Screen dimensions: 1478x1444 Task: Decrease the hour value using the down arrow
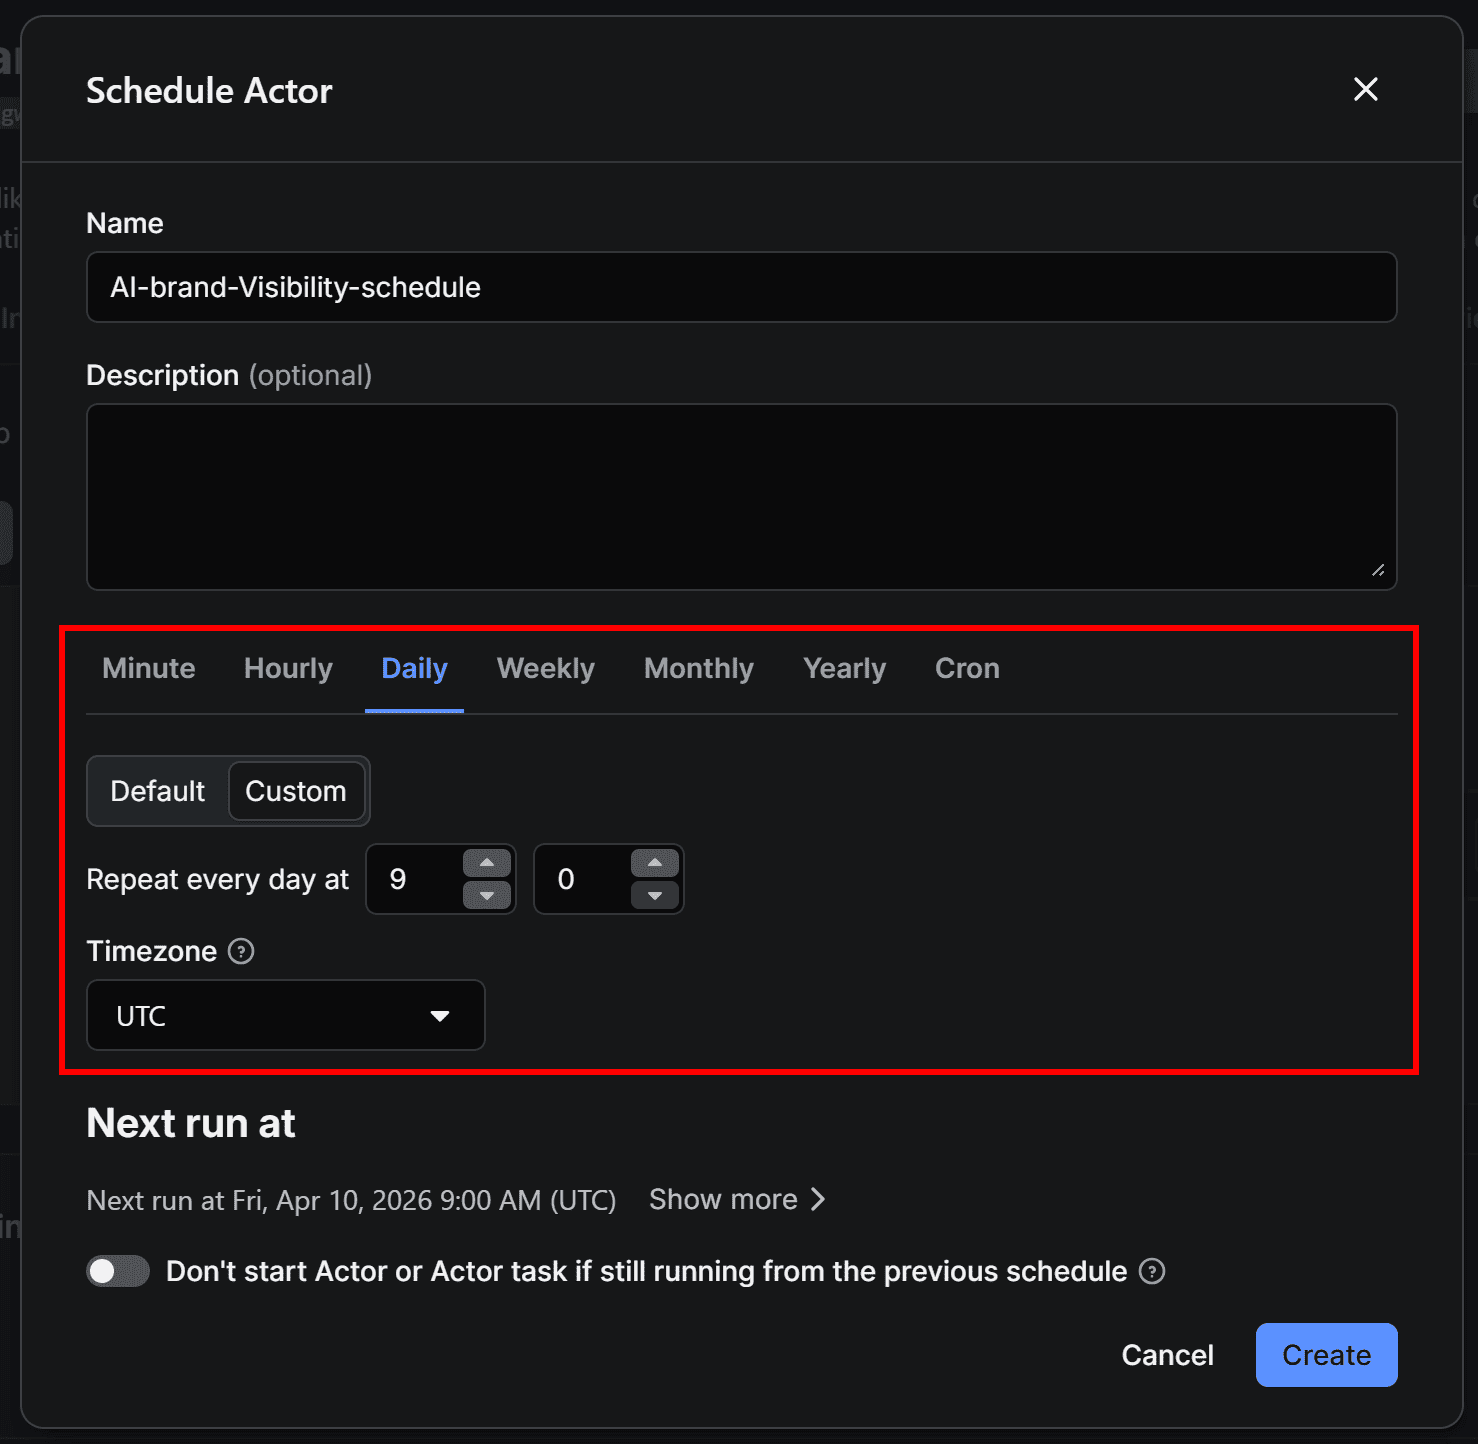click(487, 897)
